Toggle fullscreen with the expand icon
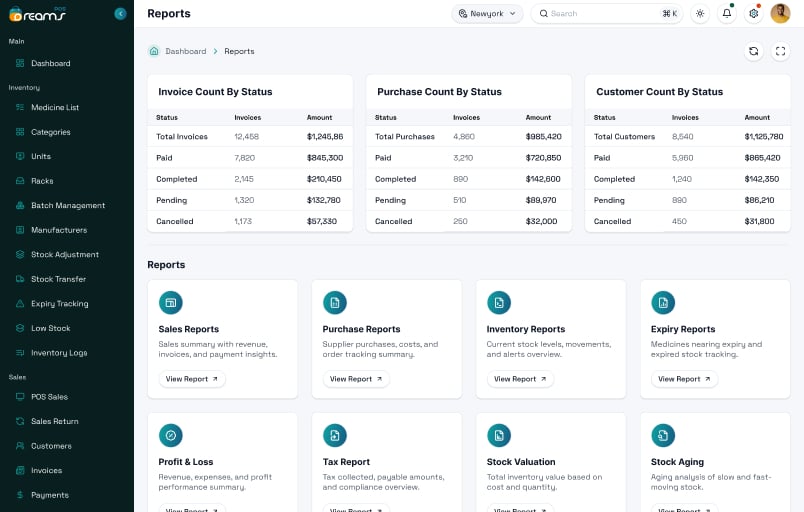The width and height of the screenshot is (804, 512). (x=780, y=51)
